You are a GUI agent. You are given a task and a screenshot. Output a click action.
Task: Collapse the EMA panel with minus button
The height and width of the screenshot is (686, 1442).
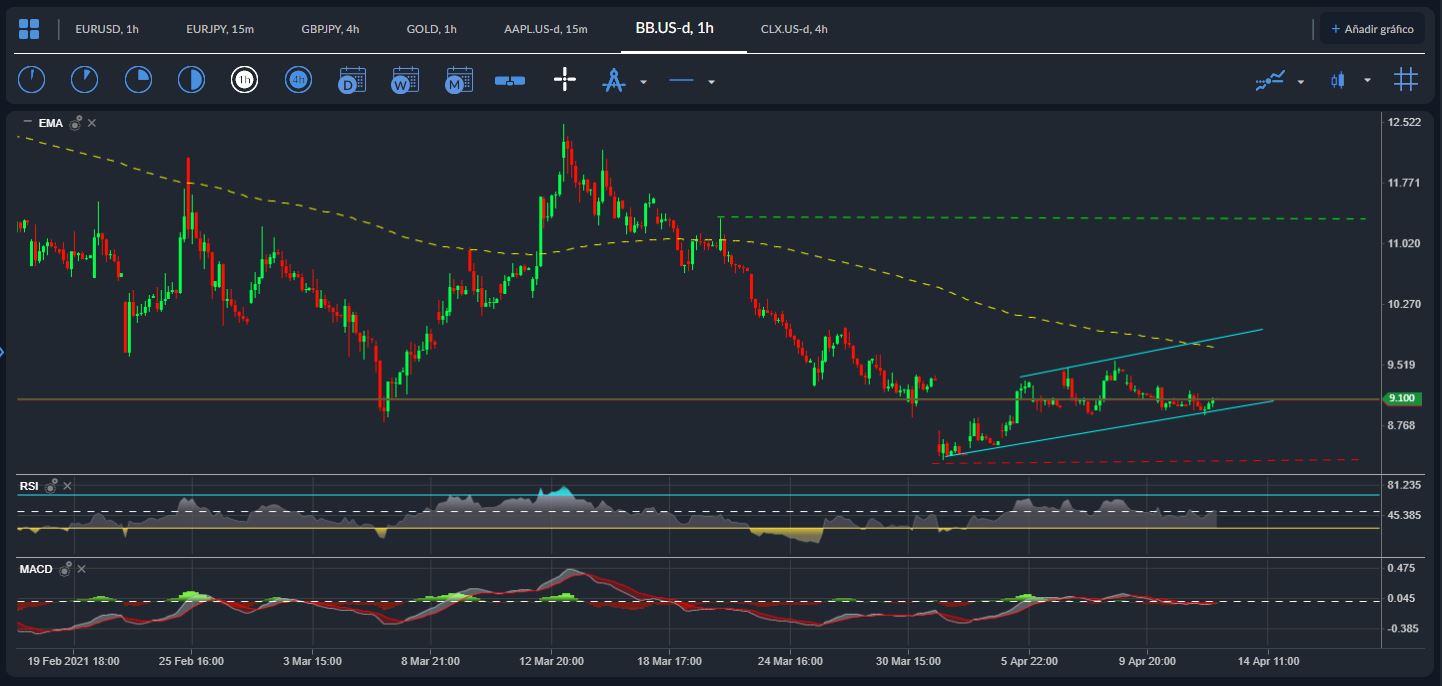point(27,122)
